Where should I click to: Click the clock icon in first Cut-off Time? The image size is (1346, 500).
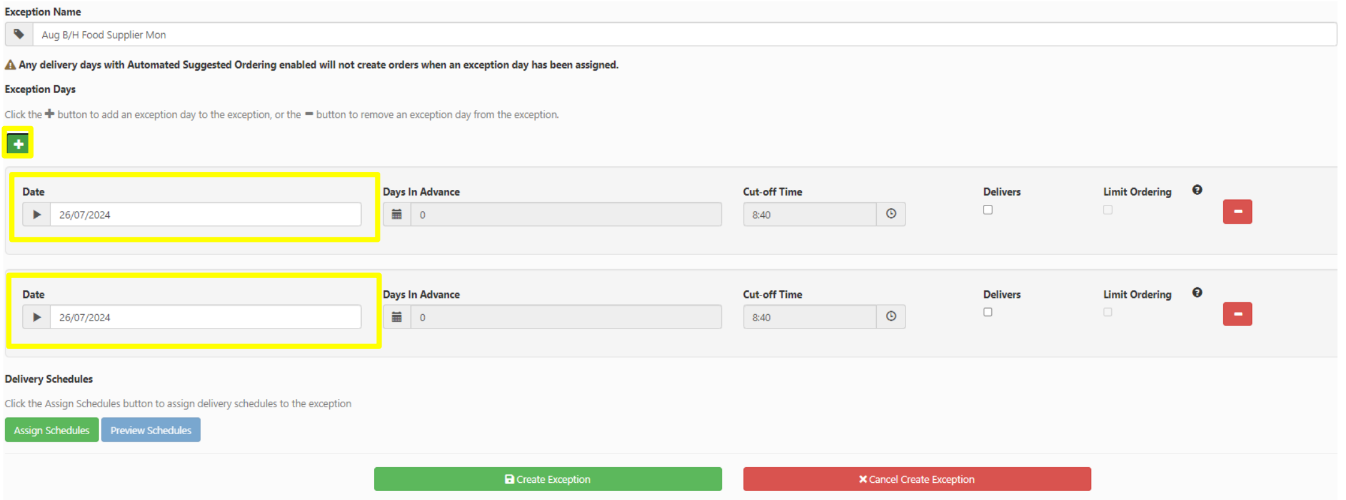click(x=891, y=214)
